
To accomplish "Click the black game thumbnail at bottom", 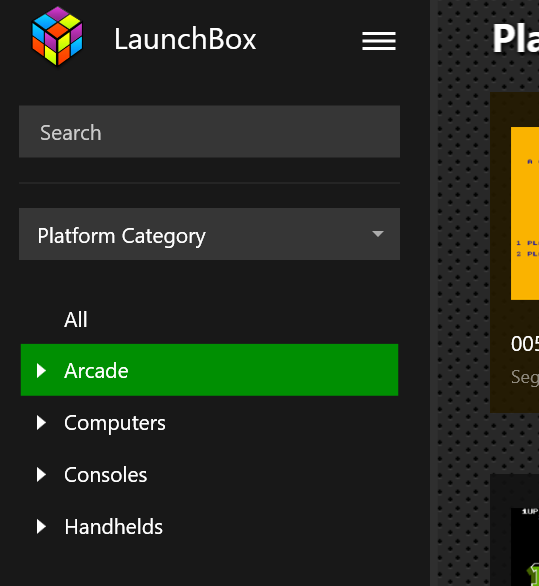I will (525, 547).
